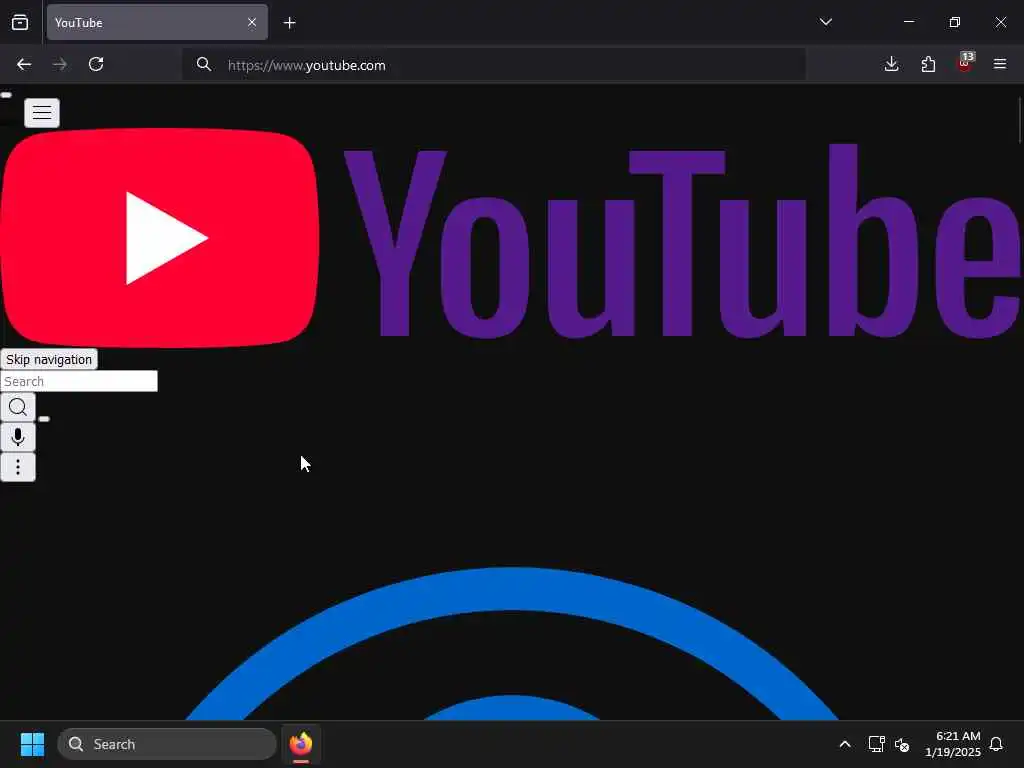Open a new browser tab
Screen dimensions: 1024x768
tap(290, 23)
